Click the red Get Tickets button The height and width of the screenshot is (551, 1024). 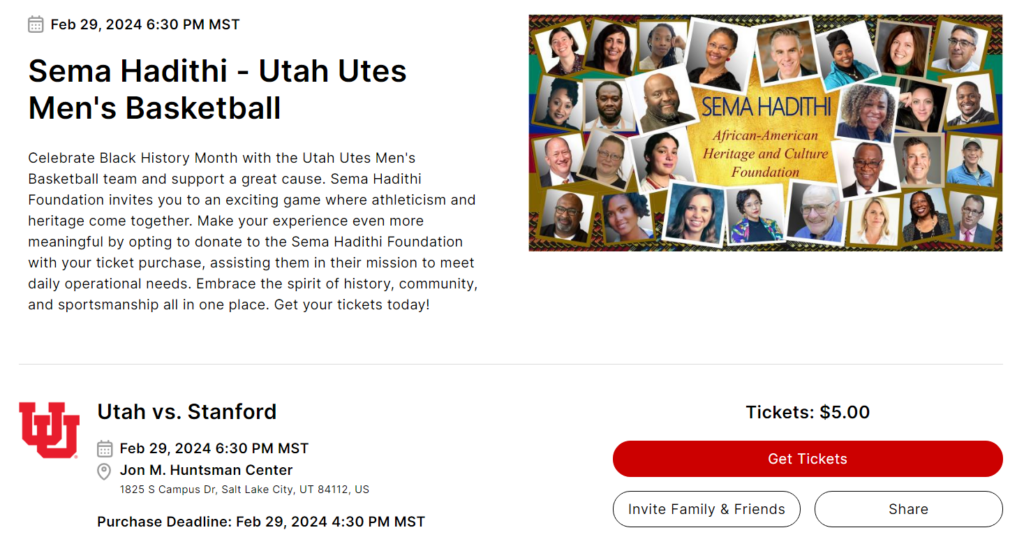coord(807,459)
